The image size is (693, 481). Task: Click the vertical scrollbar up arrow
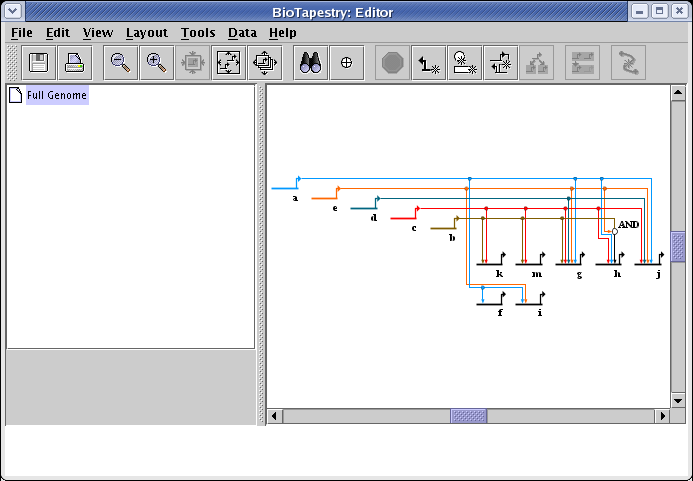678,93
